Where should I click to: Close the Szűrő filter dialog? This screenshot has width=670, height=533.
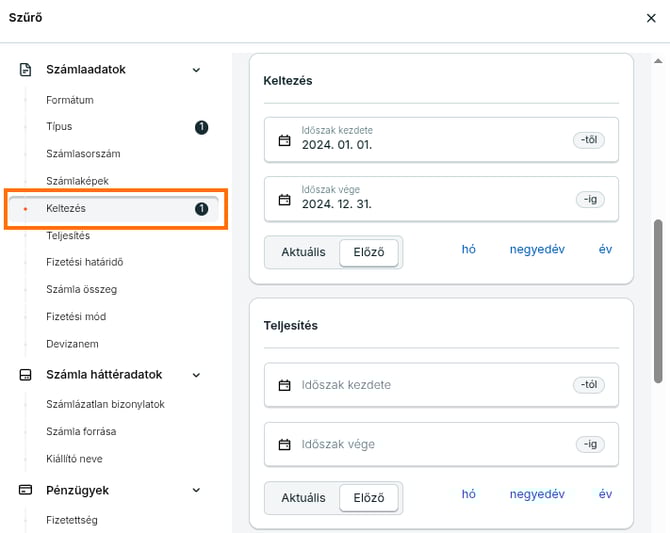point(652,17)
